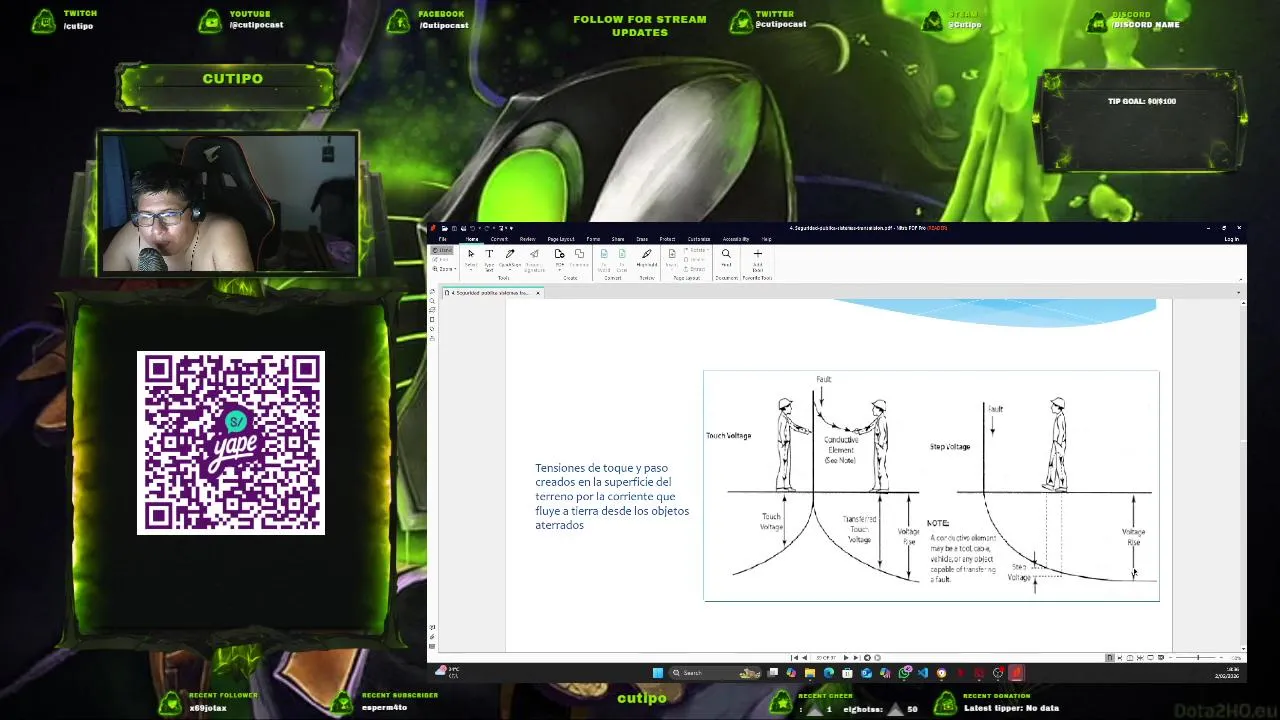
Task: Click text 'Tensiones de toque y paso'
Action: [x=601, y=468]
